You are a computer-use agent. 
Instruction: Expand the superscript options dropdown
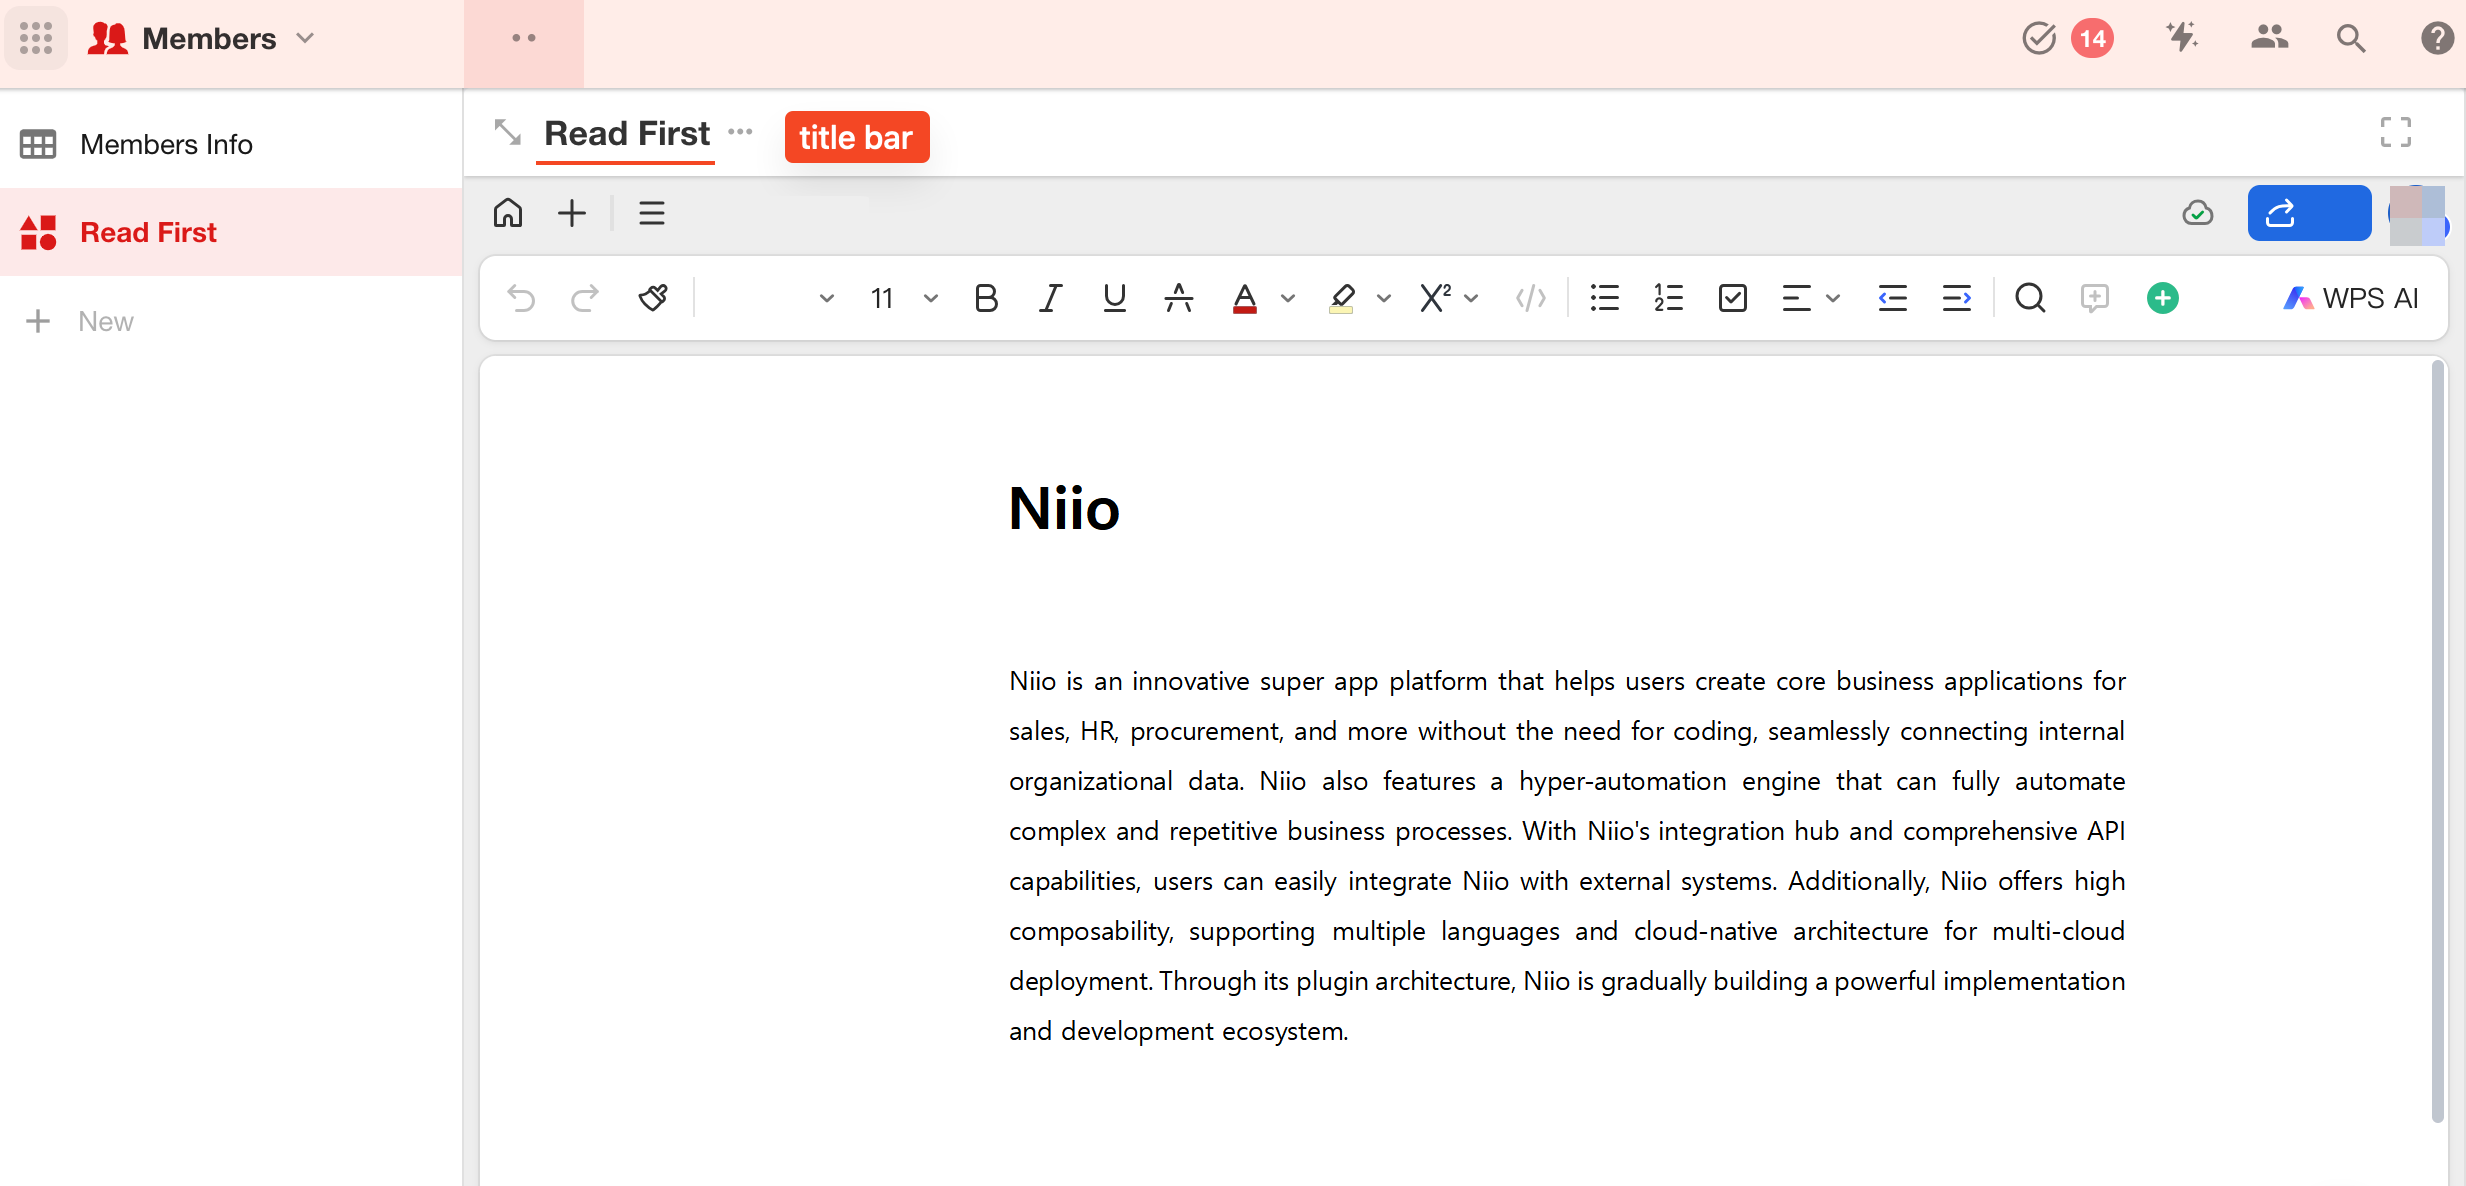(1472, 298)
